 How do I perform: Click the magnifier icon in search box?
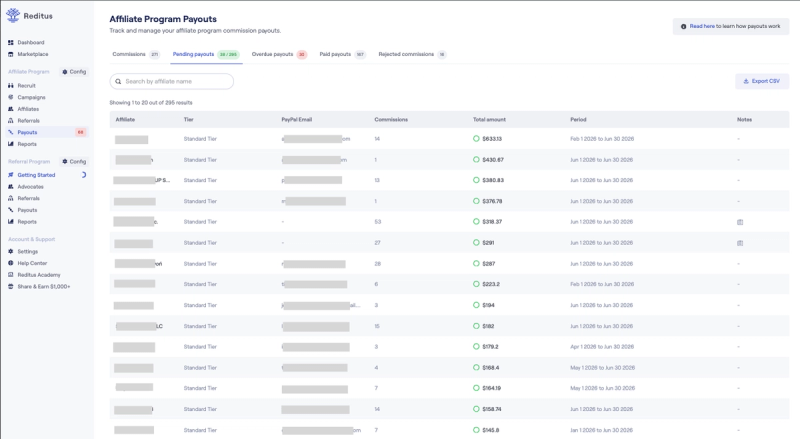tap(118, 81)
